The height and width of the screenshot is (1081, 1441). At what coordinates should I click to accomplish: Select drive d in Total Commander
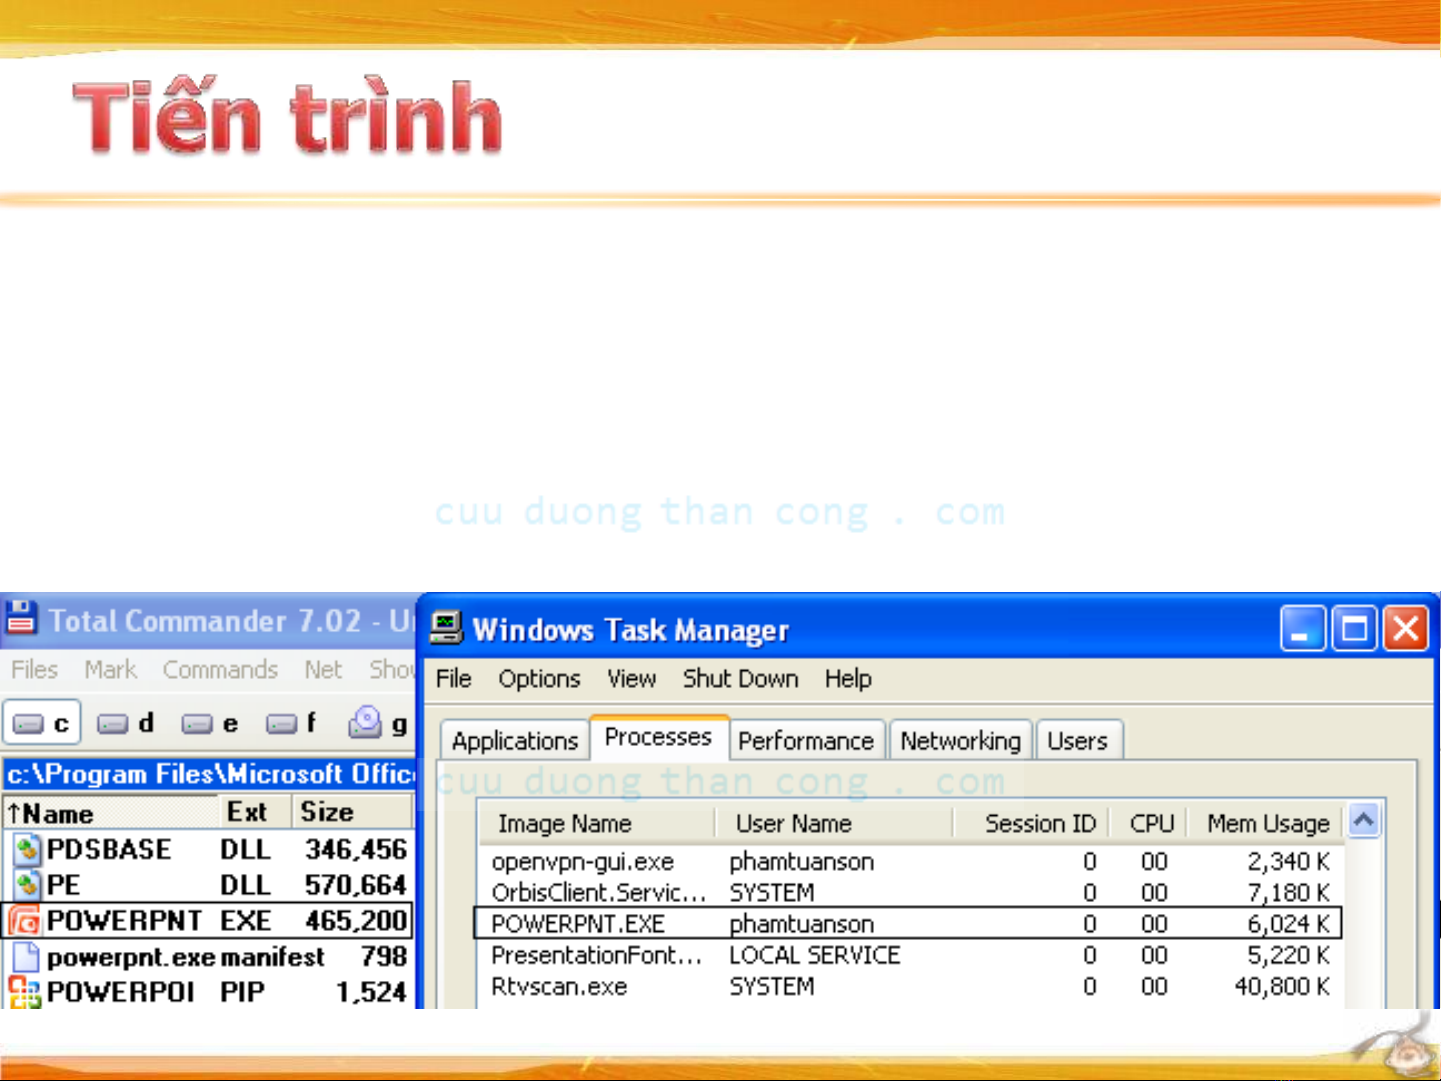click(x=126, y=723)
